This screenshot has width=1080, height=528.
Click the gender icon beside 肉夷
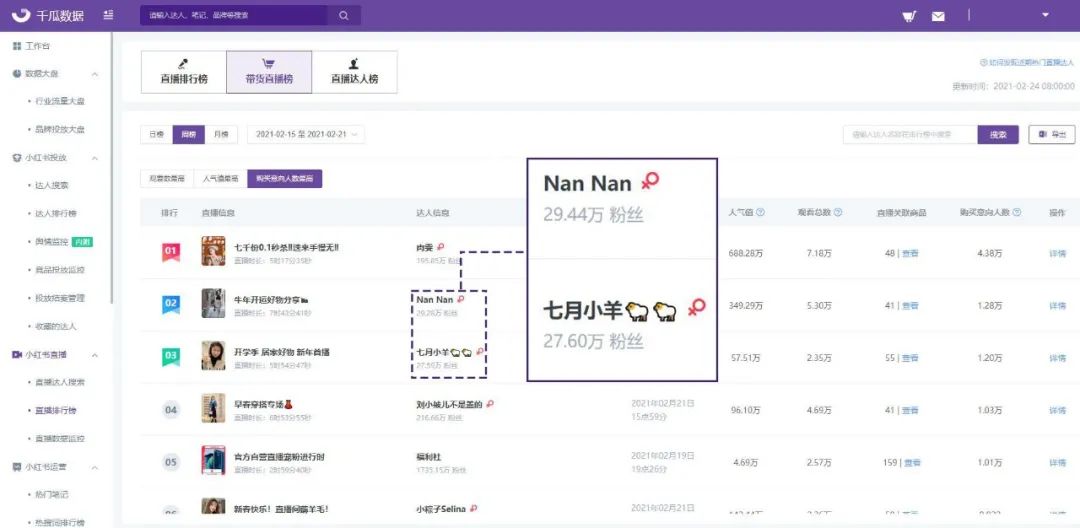pyautogui.click(x=441, y=246)
